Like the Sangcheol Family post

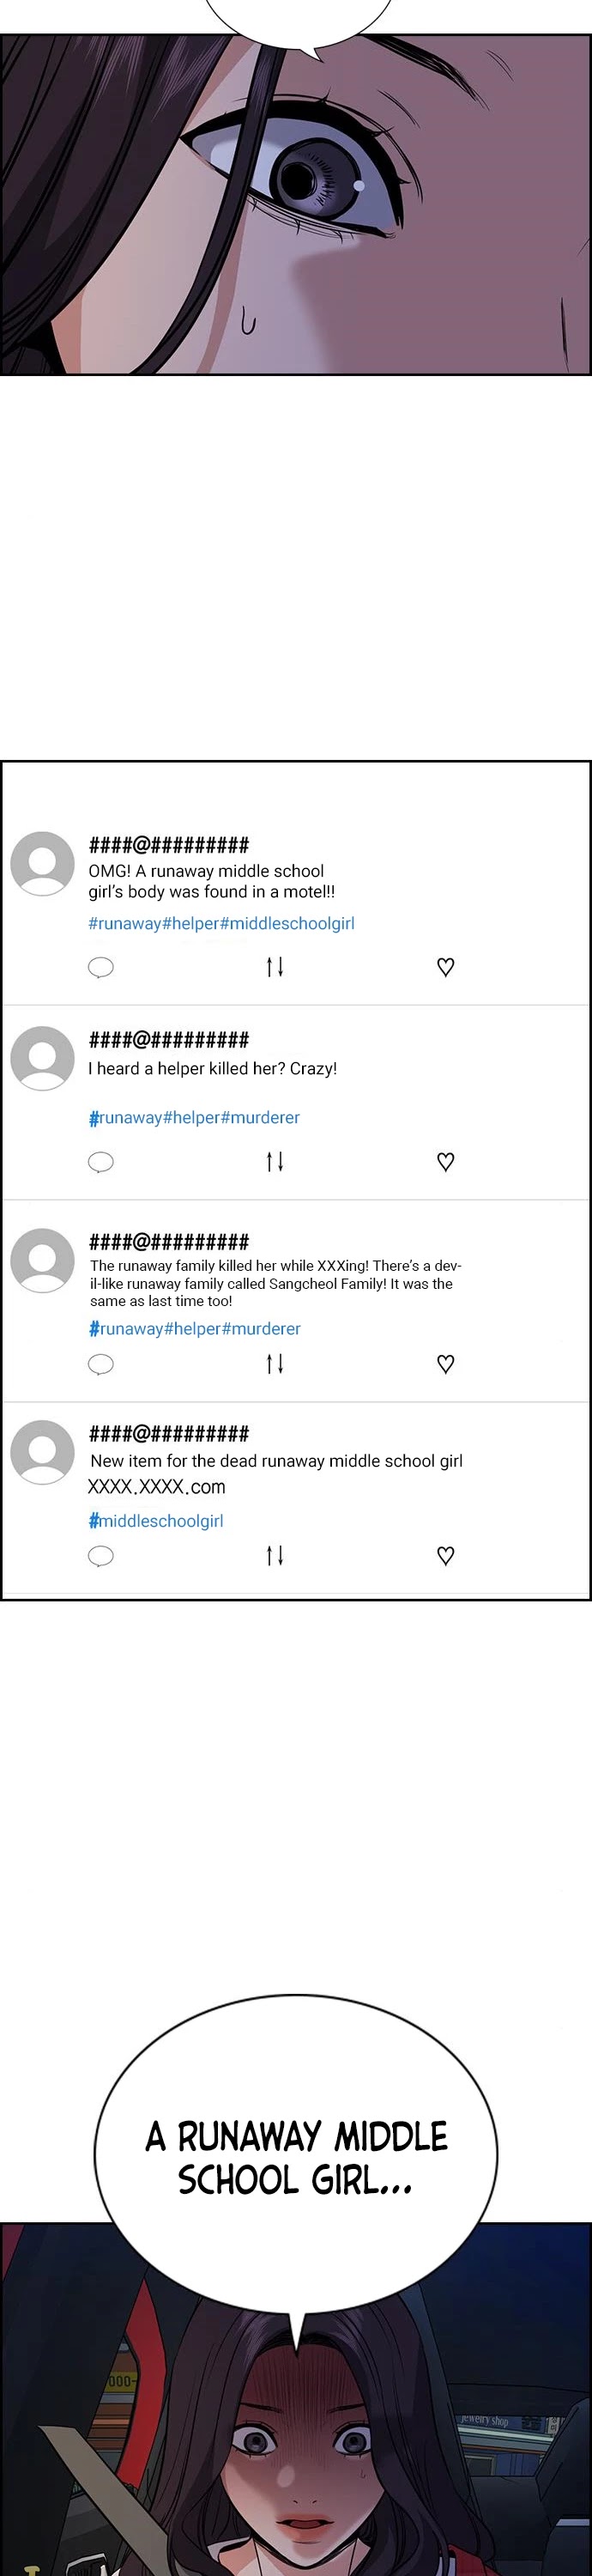click(x=446, y=1364)
